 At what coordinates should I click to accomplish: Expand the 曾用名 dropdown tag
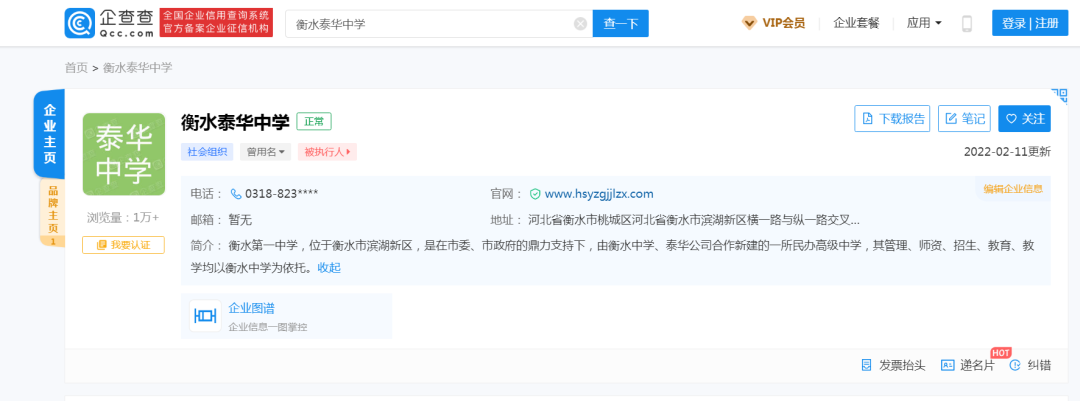tap(265, 152)
